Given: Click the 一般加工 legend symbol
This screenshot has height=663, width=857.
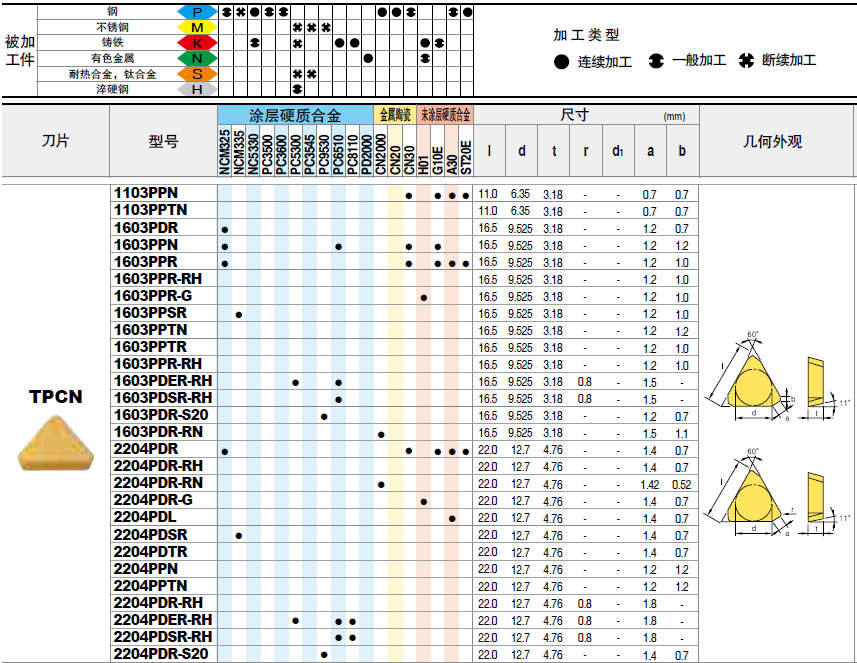Looking at the screenshot, I should [656, 61].
